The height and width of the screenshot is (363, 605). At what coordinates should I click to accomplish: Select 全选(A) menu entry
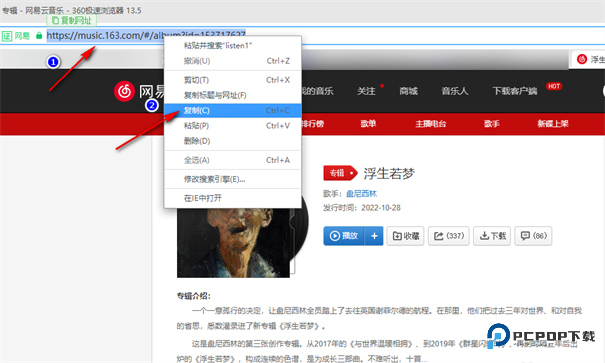[x=233, y=160]
